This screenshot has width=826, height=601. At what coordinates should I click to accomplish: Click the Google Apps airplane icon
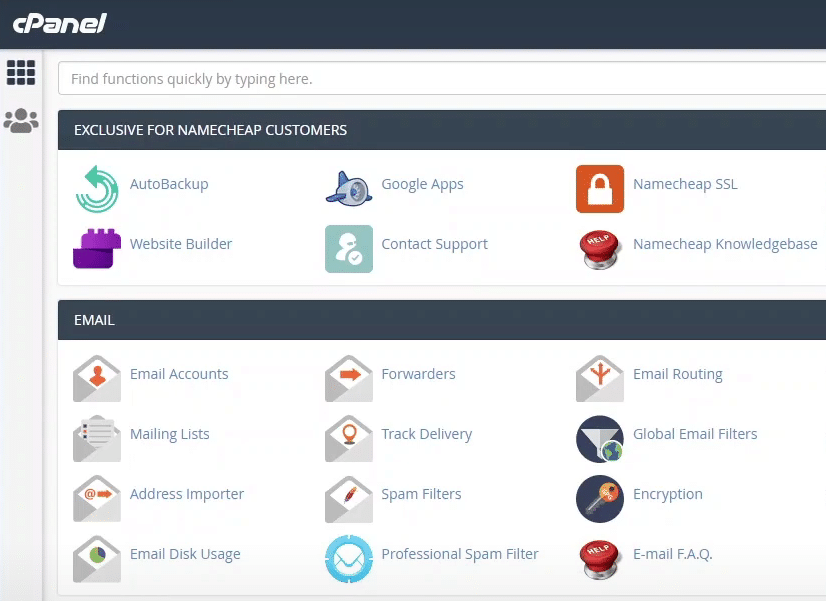click(x=349, y=189)
